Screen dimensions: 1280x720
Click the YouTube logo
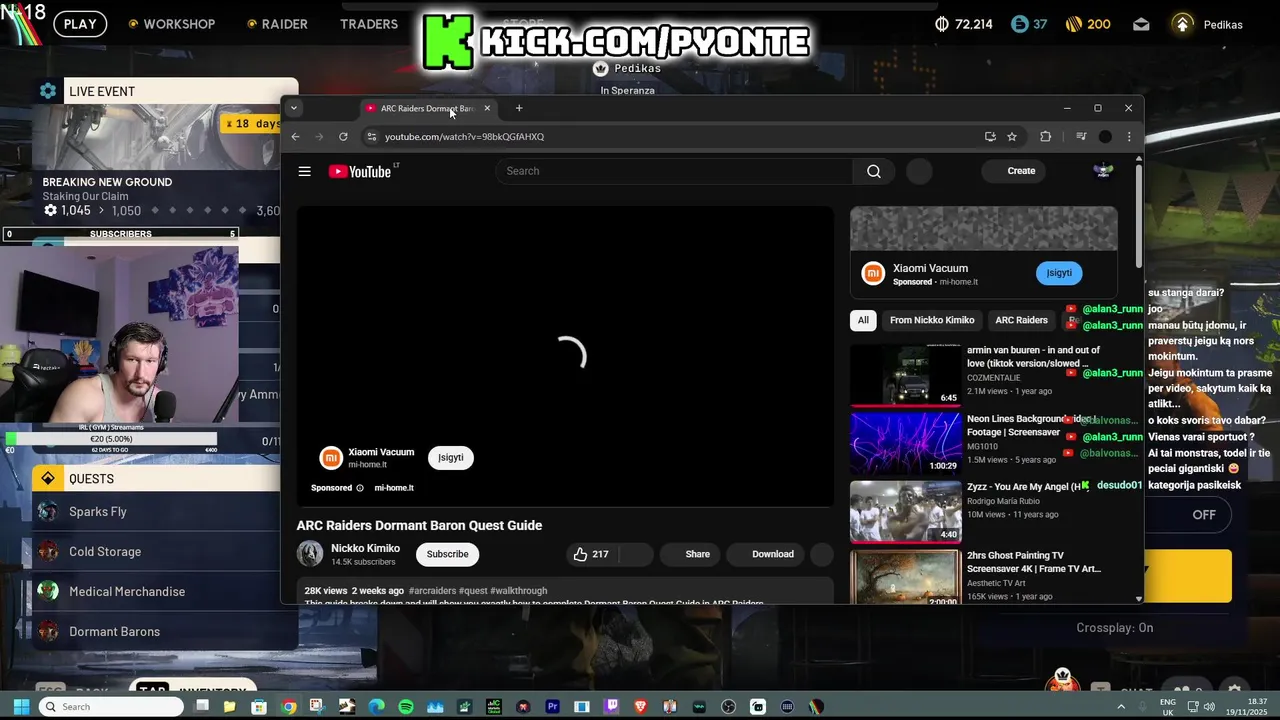pyautogui.click(x=360, y=171)
